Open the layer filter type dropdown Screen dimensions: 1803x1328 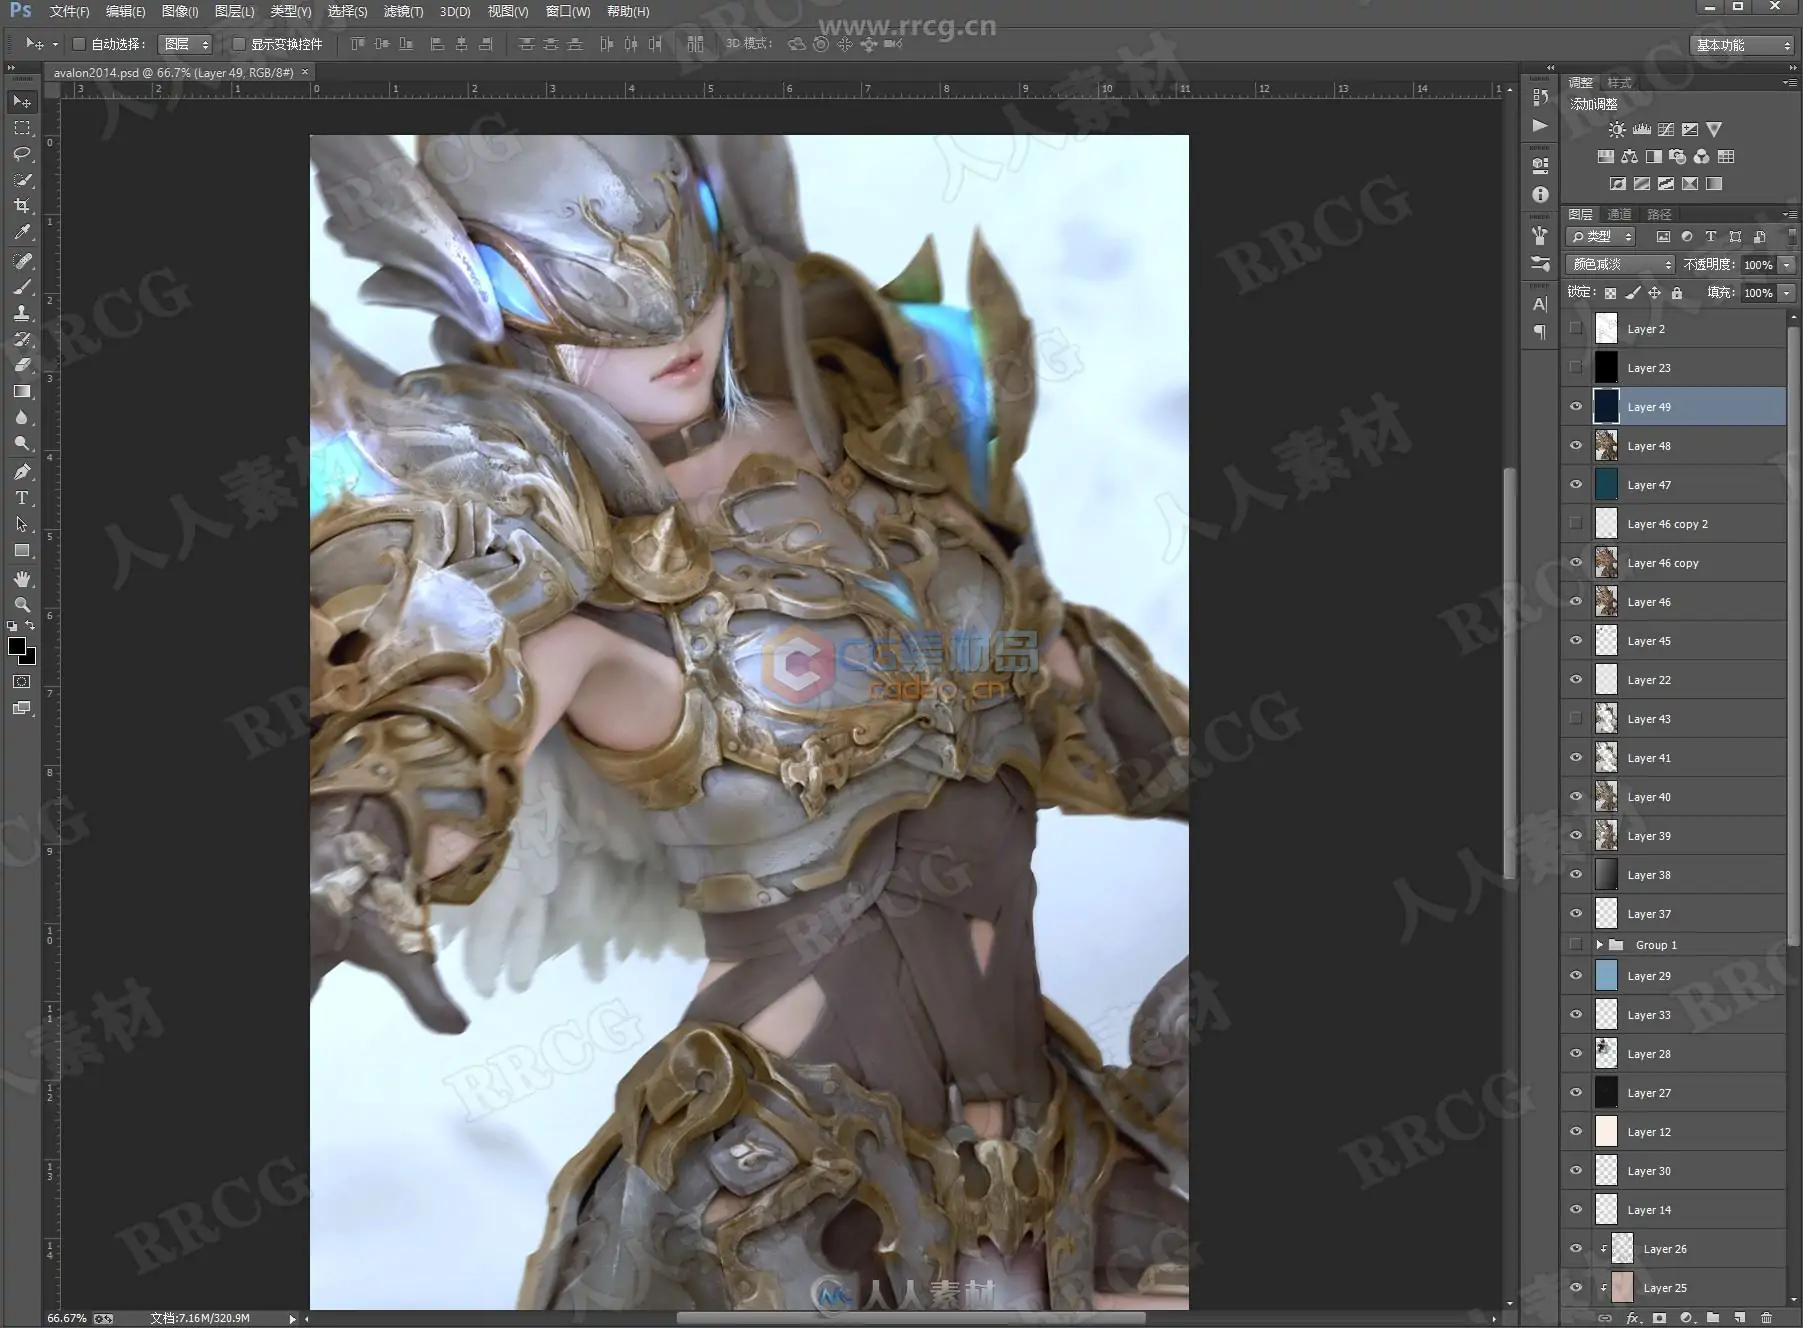pyautogui.click(x=1601, y=237)
